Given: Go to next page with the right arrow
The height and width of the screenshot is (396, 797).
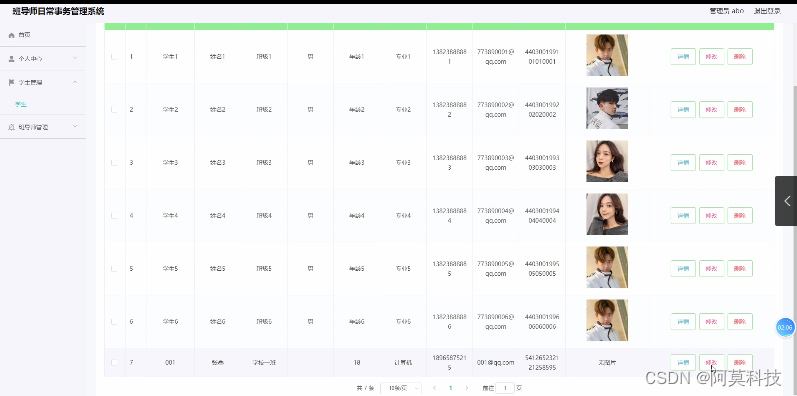Looking at the screenshot, I should (466, 388).
